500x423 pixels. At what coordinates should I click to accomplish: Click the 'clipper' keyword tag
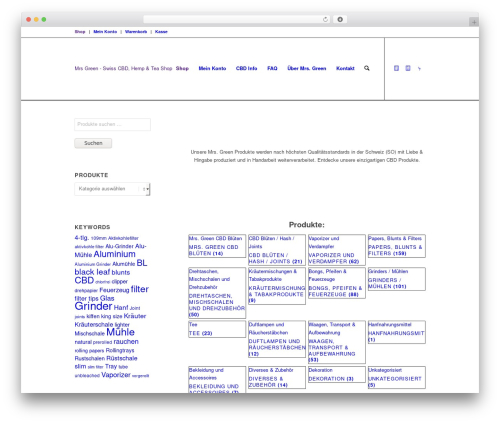point(120,282)
